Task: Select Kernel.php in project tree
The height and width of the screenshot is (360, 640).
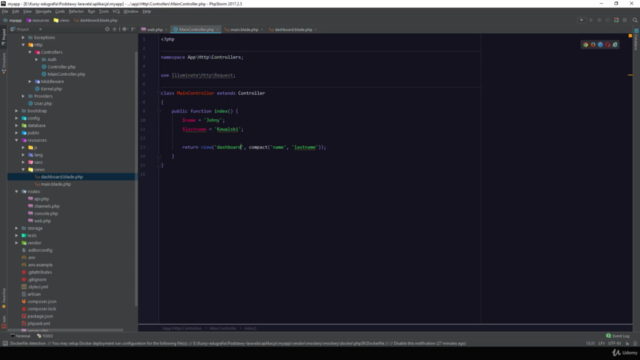Action: click(x=51, y=89)
